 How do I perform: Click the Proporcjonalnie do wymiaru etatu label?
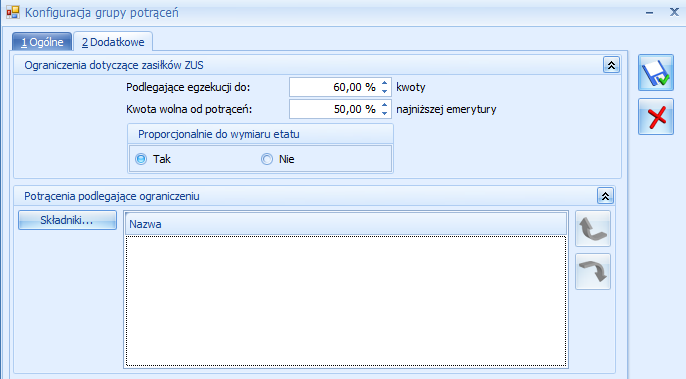pyautogui.click(x=219, y=134)
